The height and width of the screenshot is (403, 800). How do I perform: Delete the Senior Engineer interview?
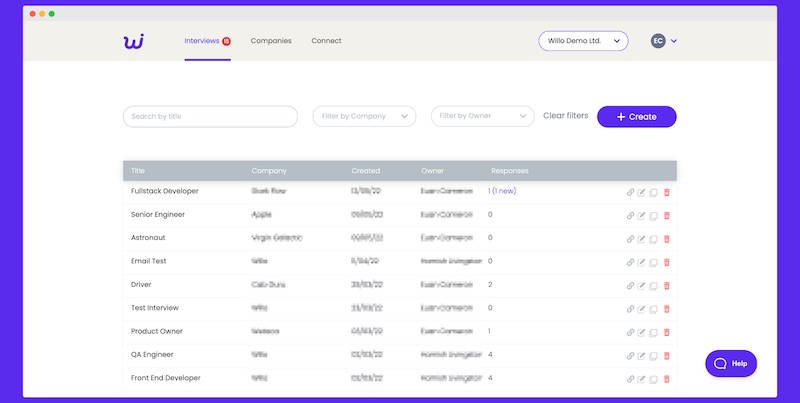pos(666,216)
